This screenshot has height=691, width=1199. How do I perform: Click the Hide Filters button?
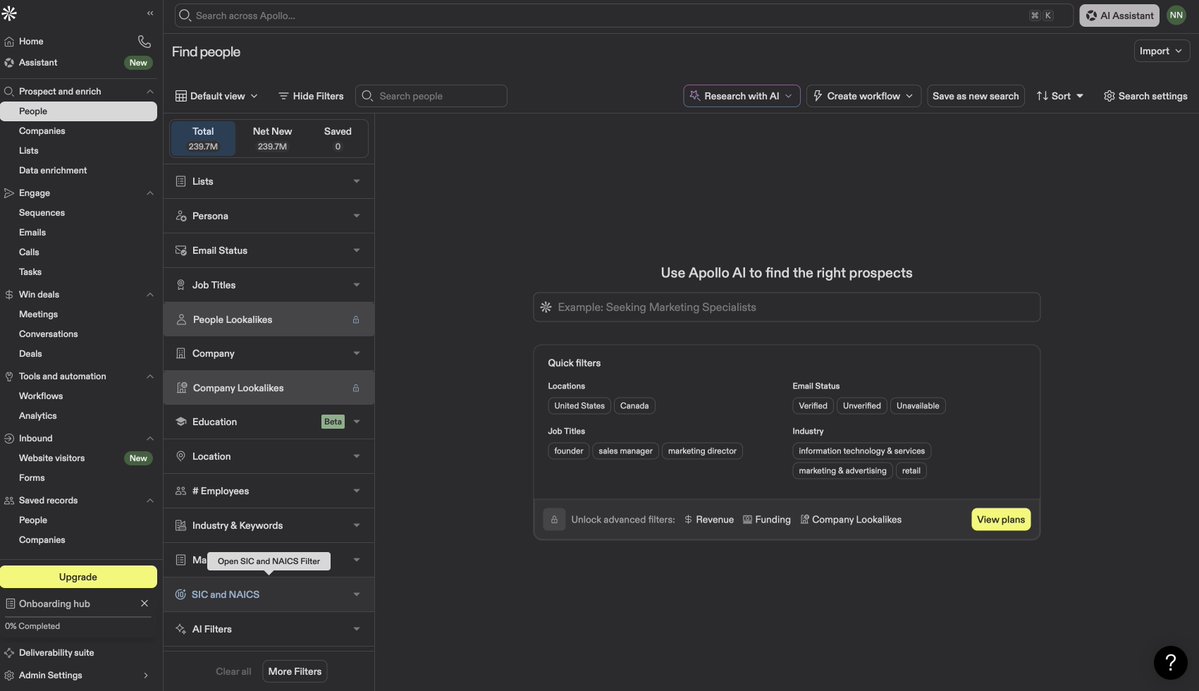310,96
